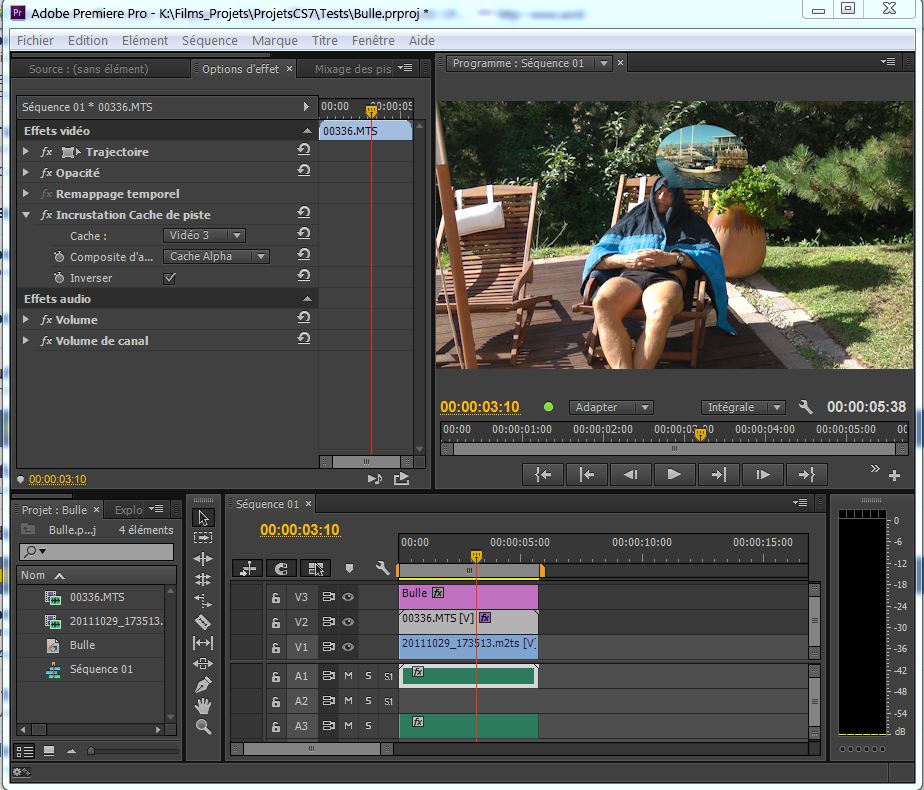Select the Slide tool
Screen dimensions: 924x790
pos(203,664)
